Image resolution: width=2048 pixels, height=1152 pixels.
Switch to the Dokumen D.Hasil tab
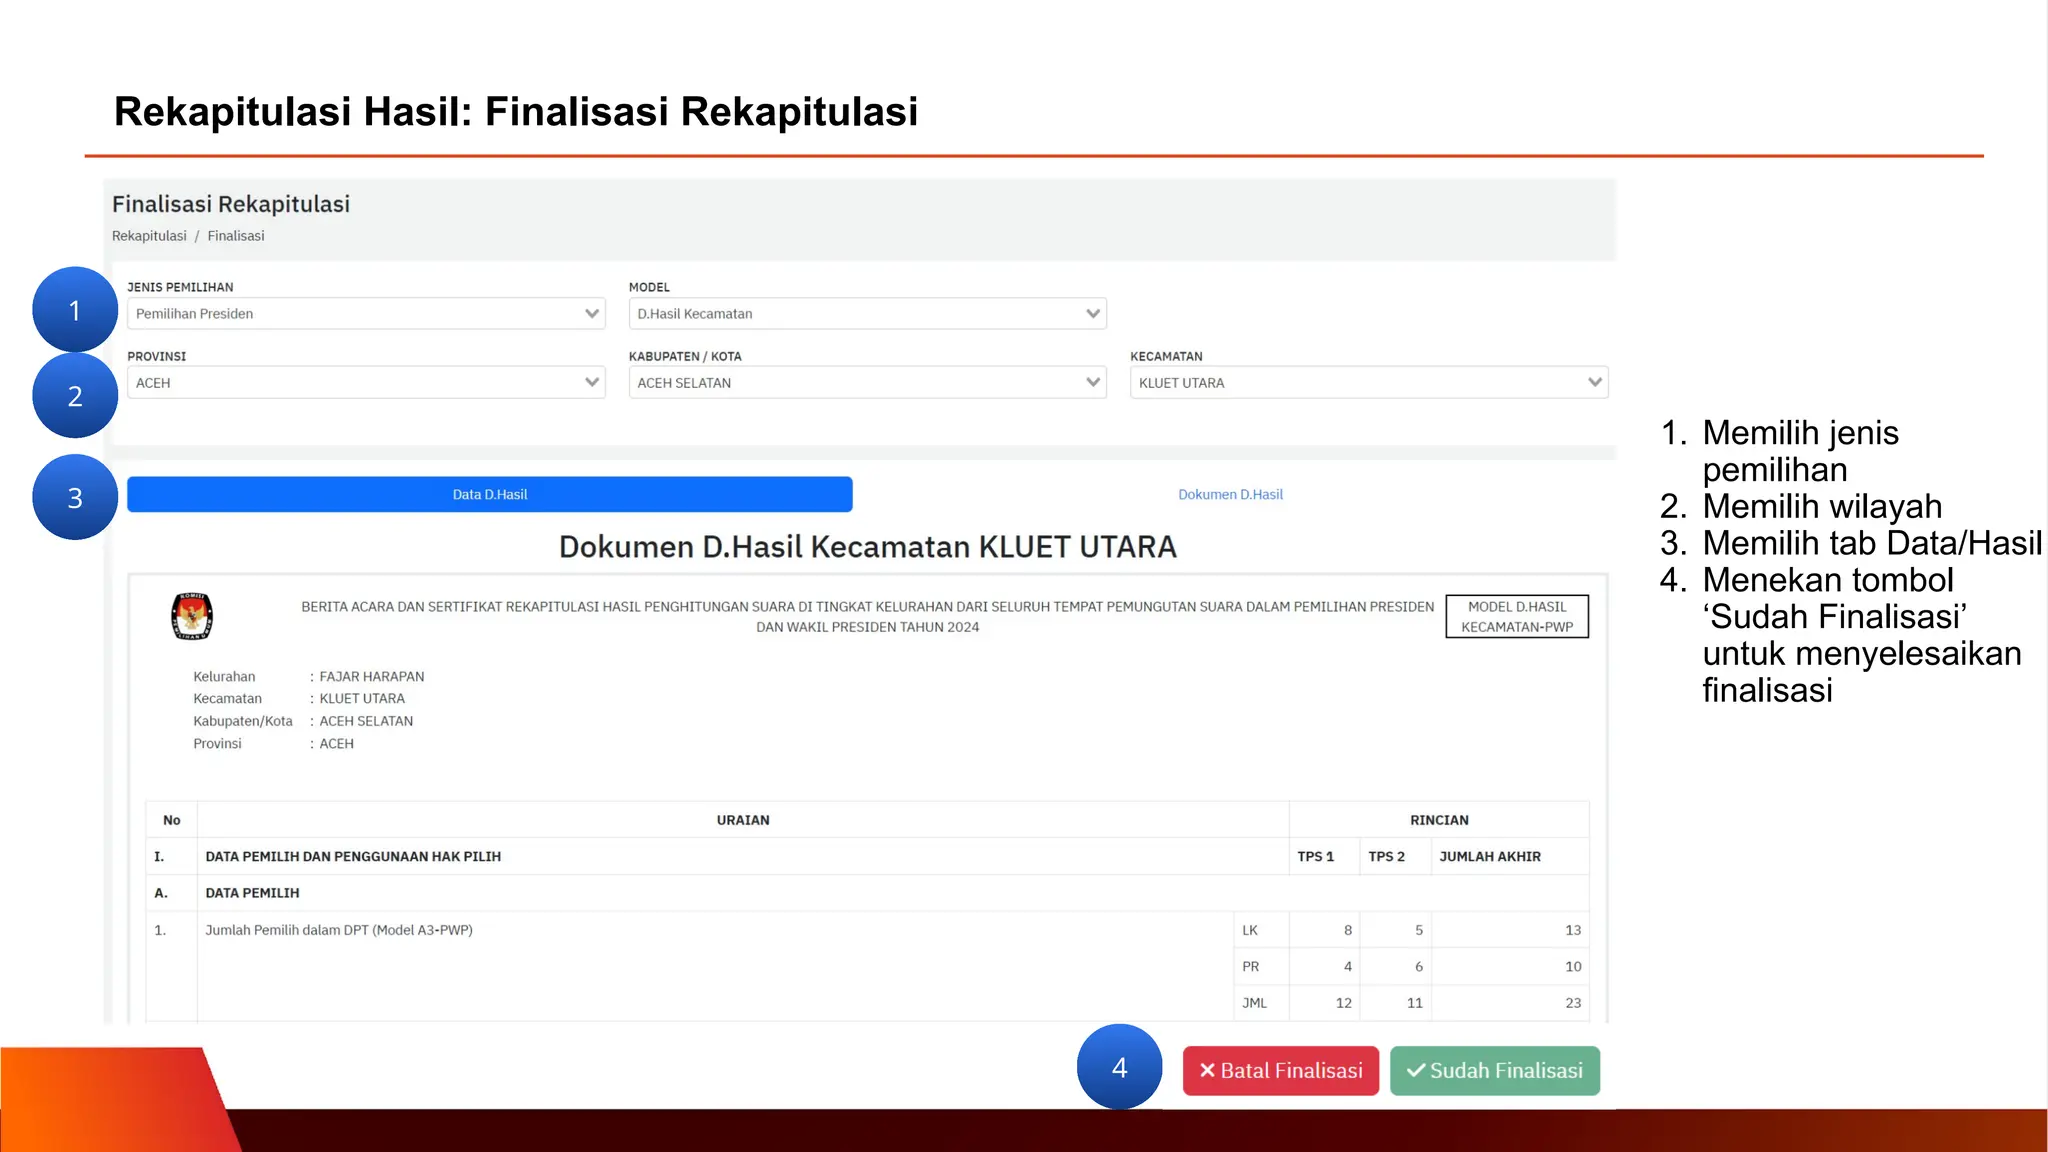1230,495
